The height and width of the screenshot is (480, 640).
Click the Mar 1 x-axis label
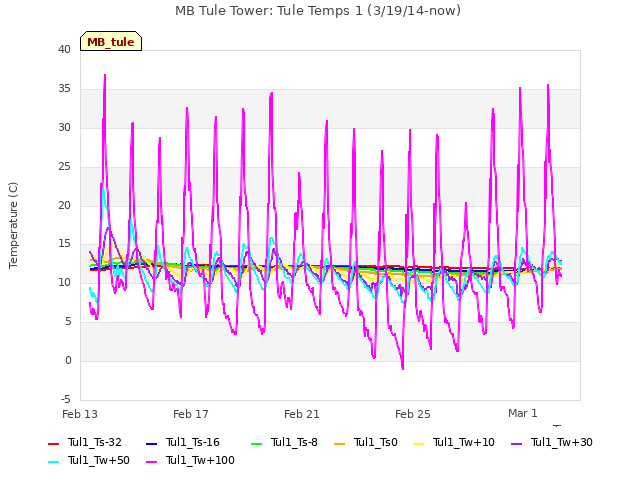pyautogui.click(x=522, y=413)
